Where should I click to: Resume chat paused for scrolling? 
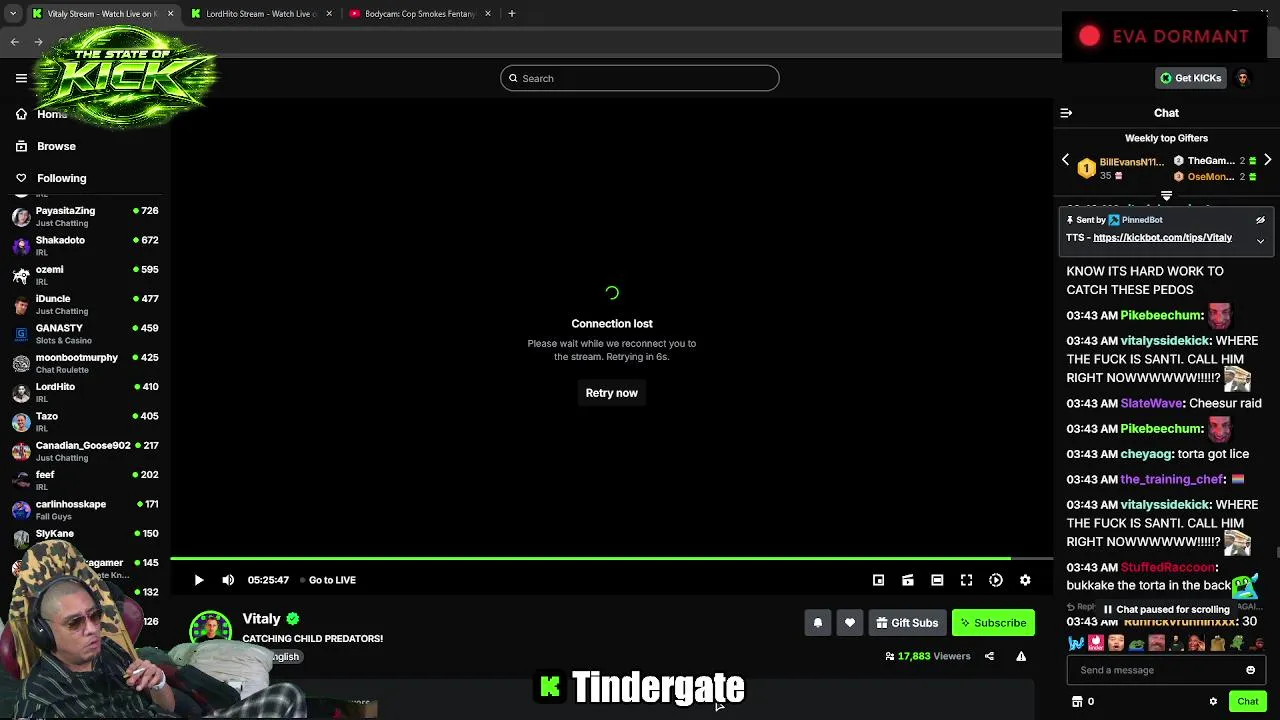tap(1167, 609)
